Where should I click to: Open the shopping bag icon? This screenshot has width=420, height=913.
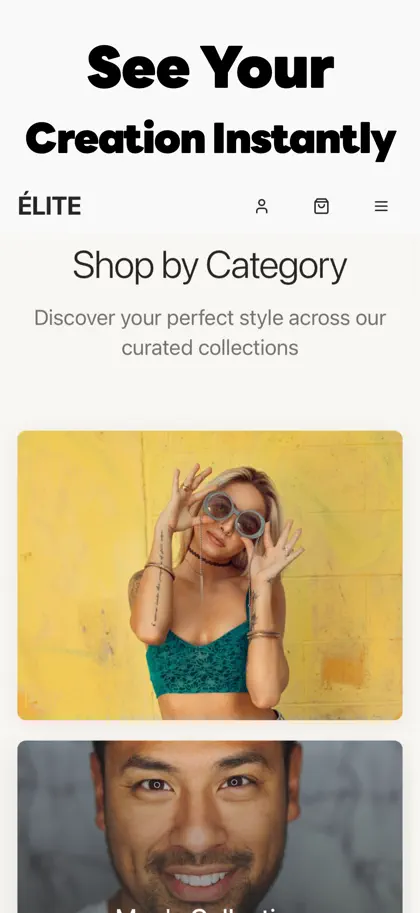[322, 206]
